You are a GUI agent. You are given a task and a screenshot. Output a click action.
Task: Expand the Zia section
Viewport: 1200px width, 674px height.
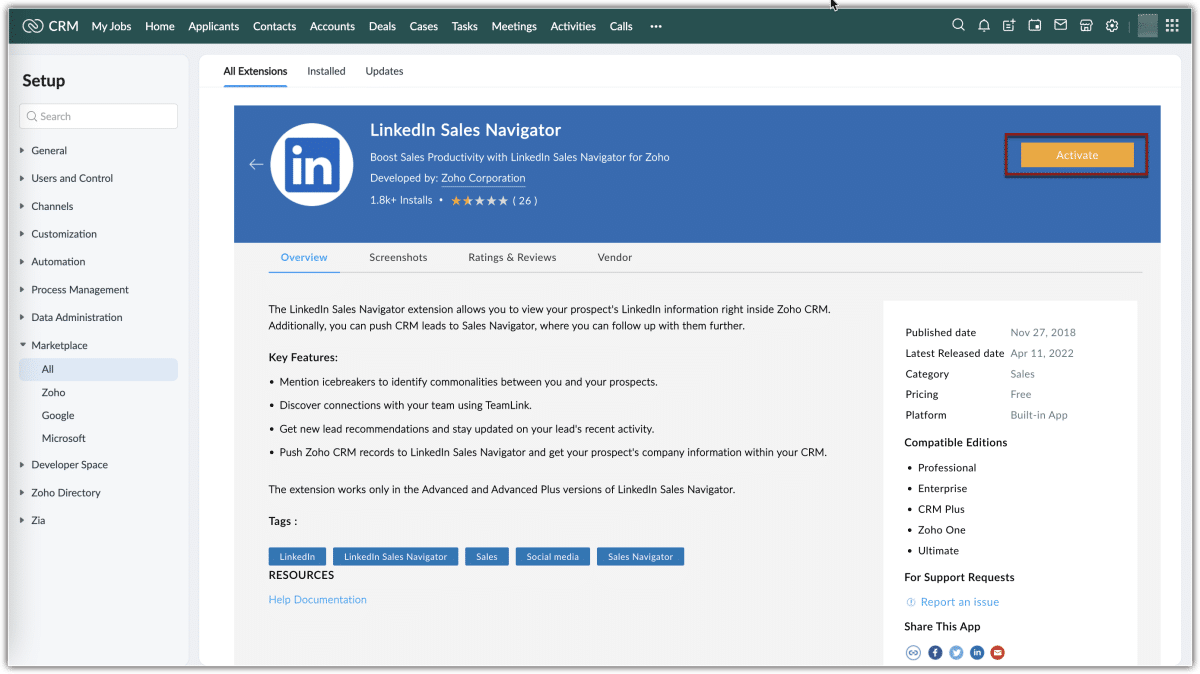pos(38,521)
